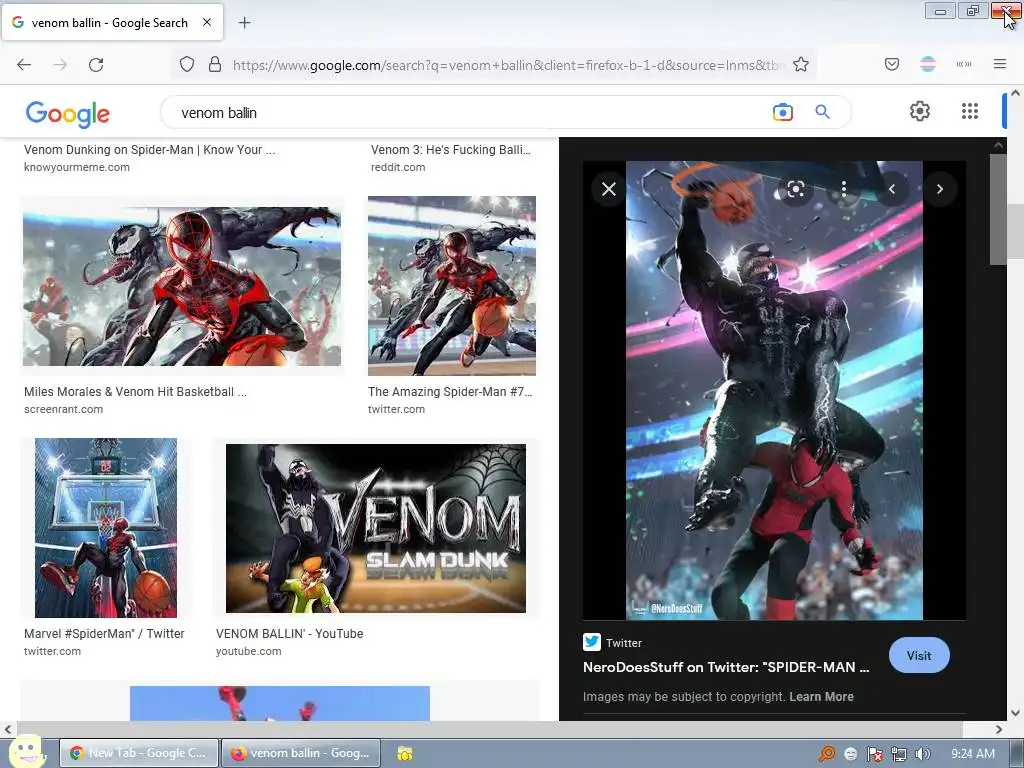Viewport: 1024px width, 768px height.
Task: Click the horizontal scrollbar right arrow
Action: [999, 729]
